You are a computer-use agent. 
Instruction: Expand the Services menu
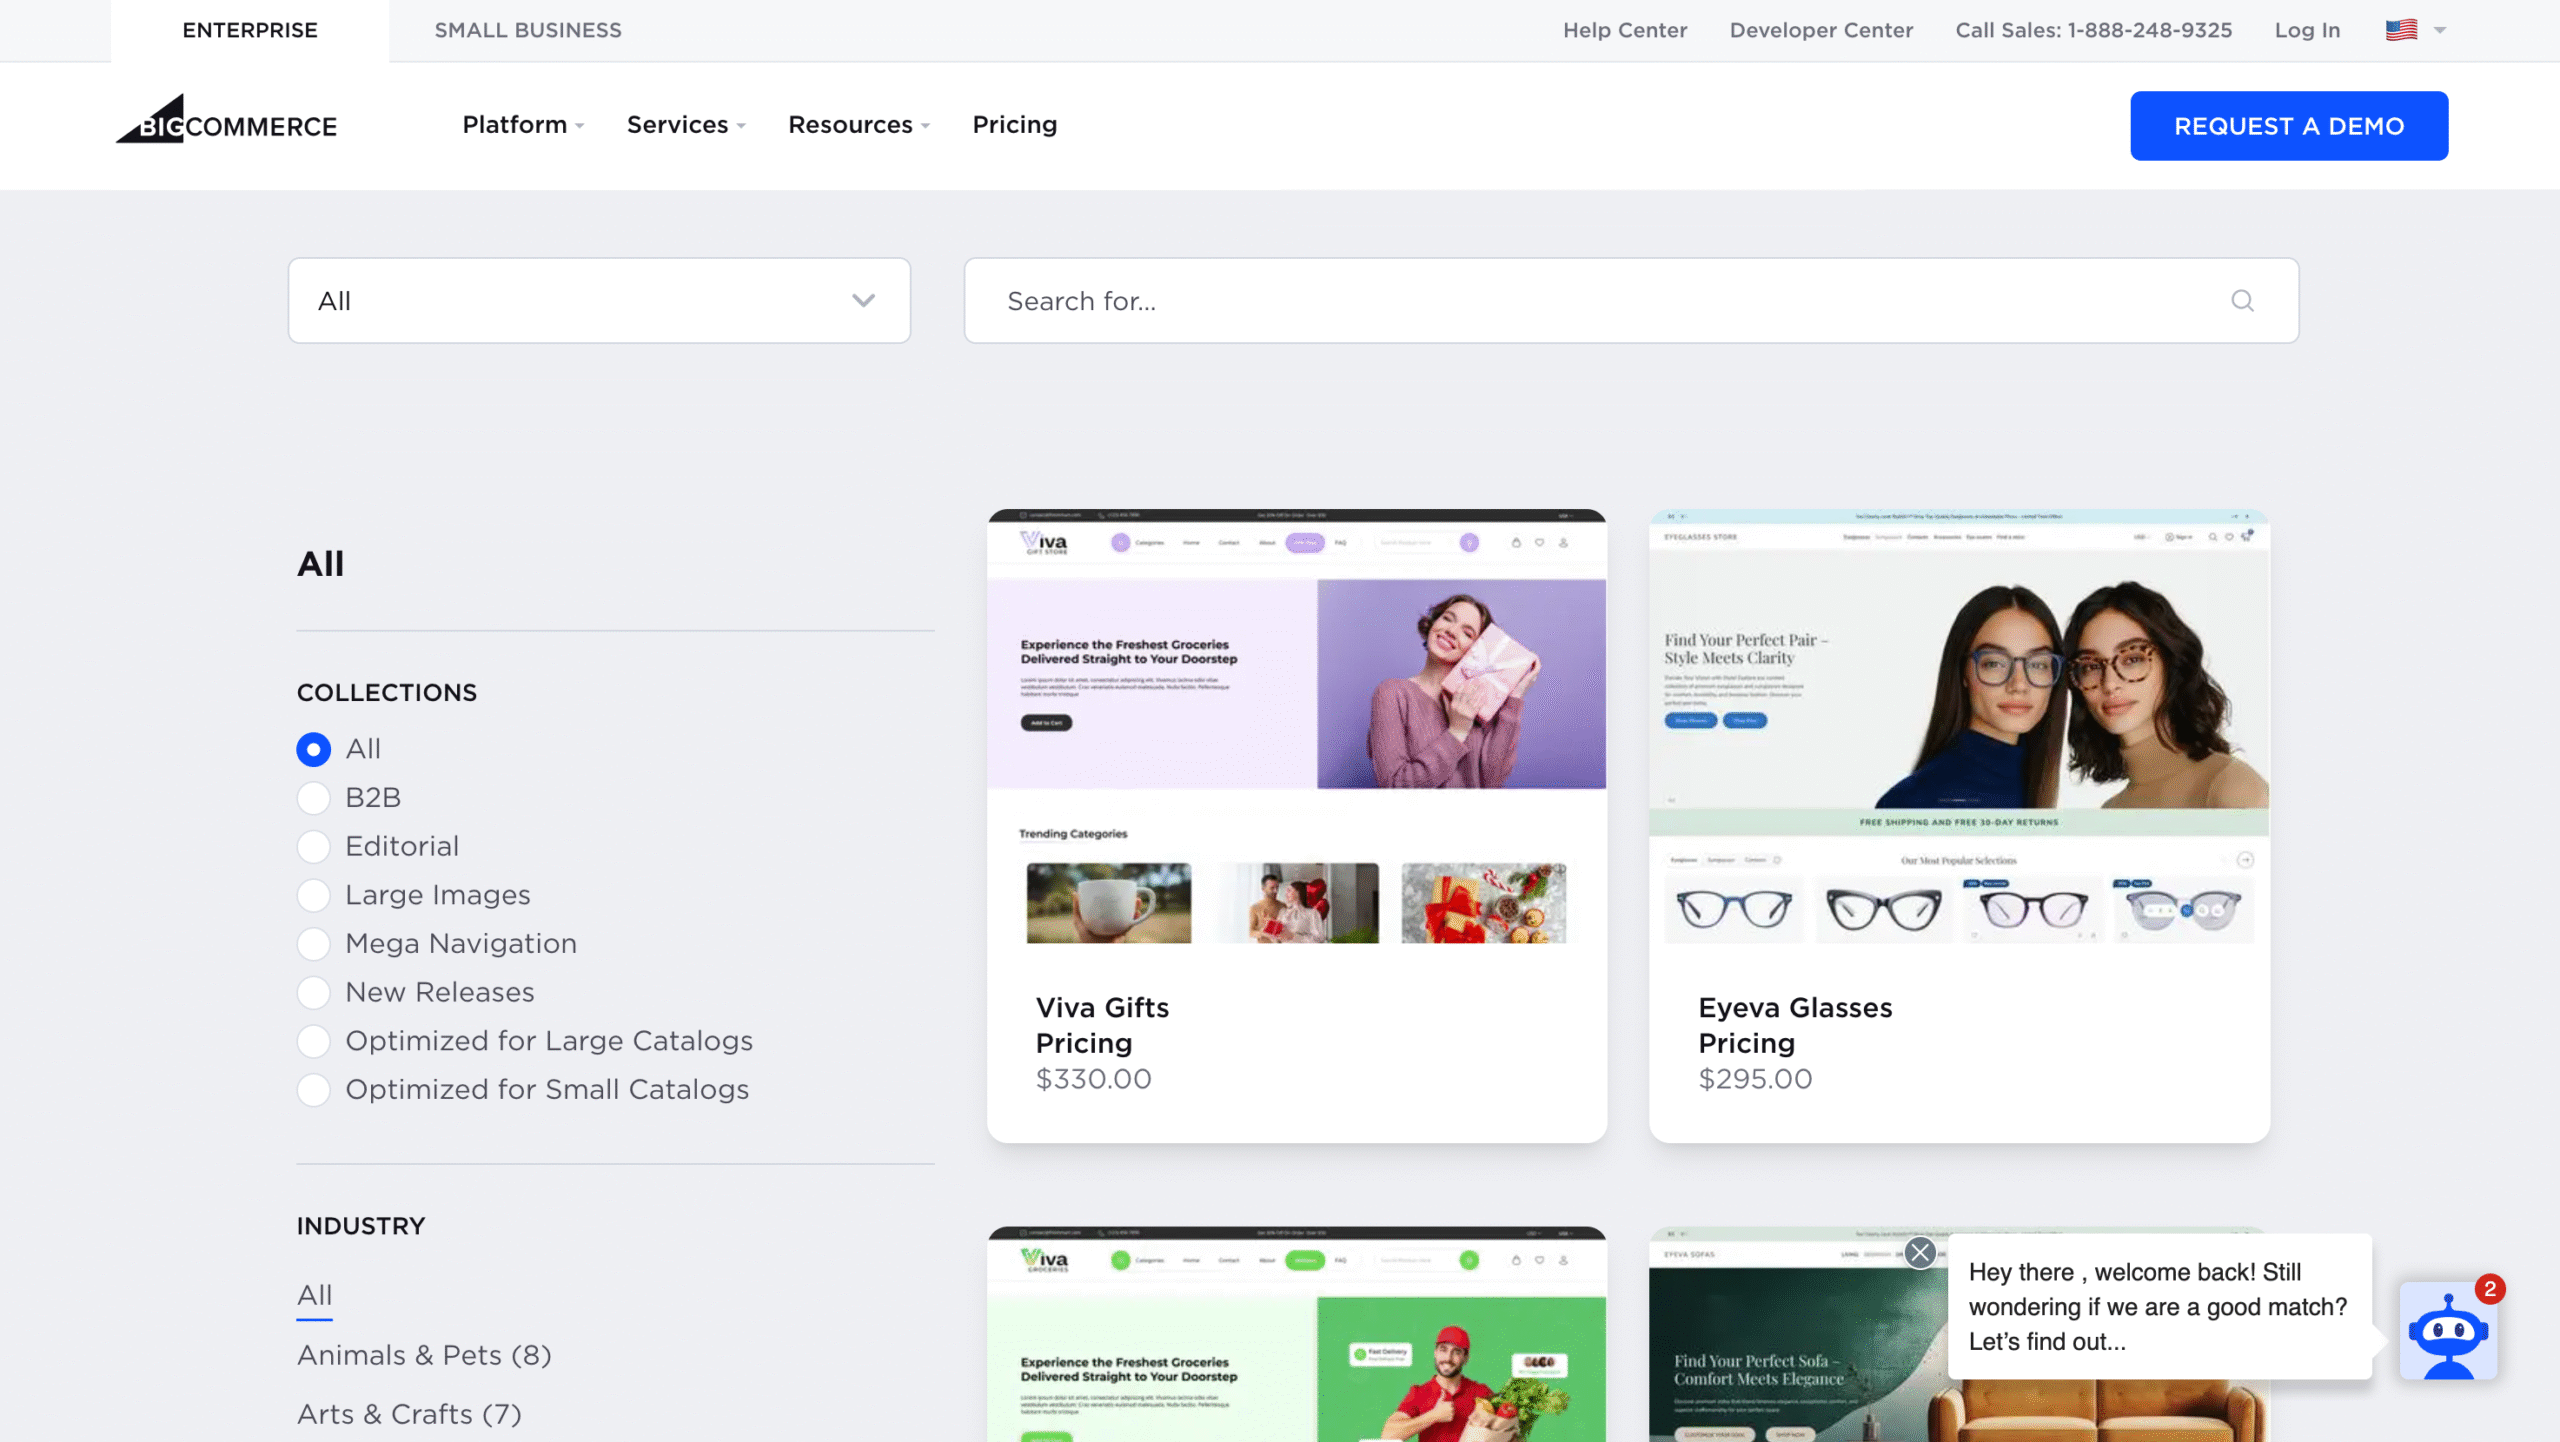click(x=685, y=125)
